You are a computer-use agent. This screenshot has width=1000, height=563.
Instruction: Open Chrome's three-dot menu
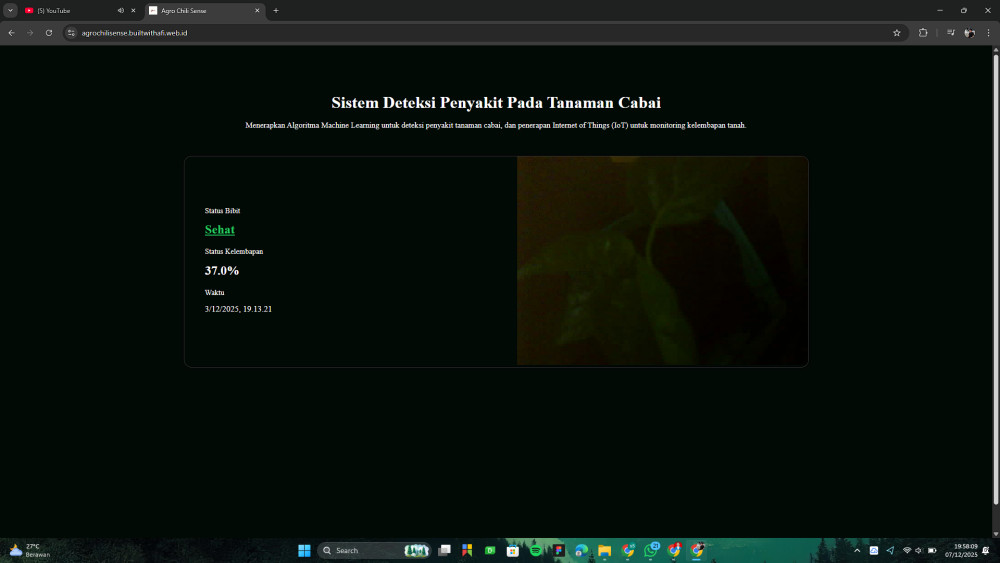pos(987,32)
